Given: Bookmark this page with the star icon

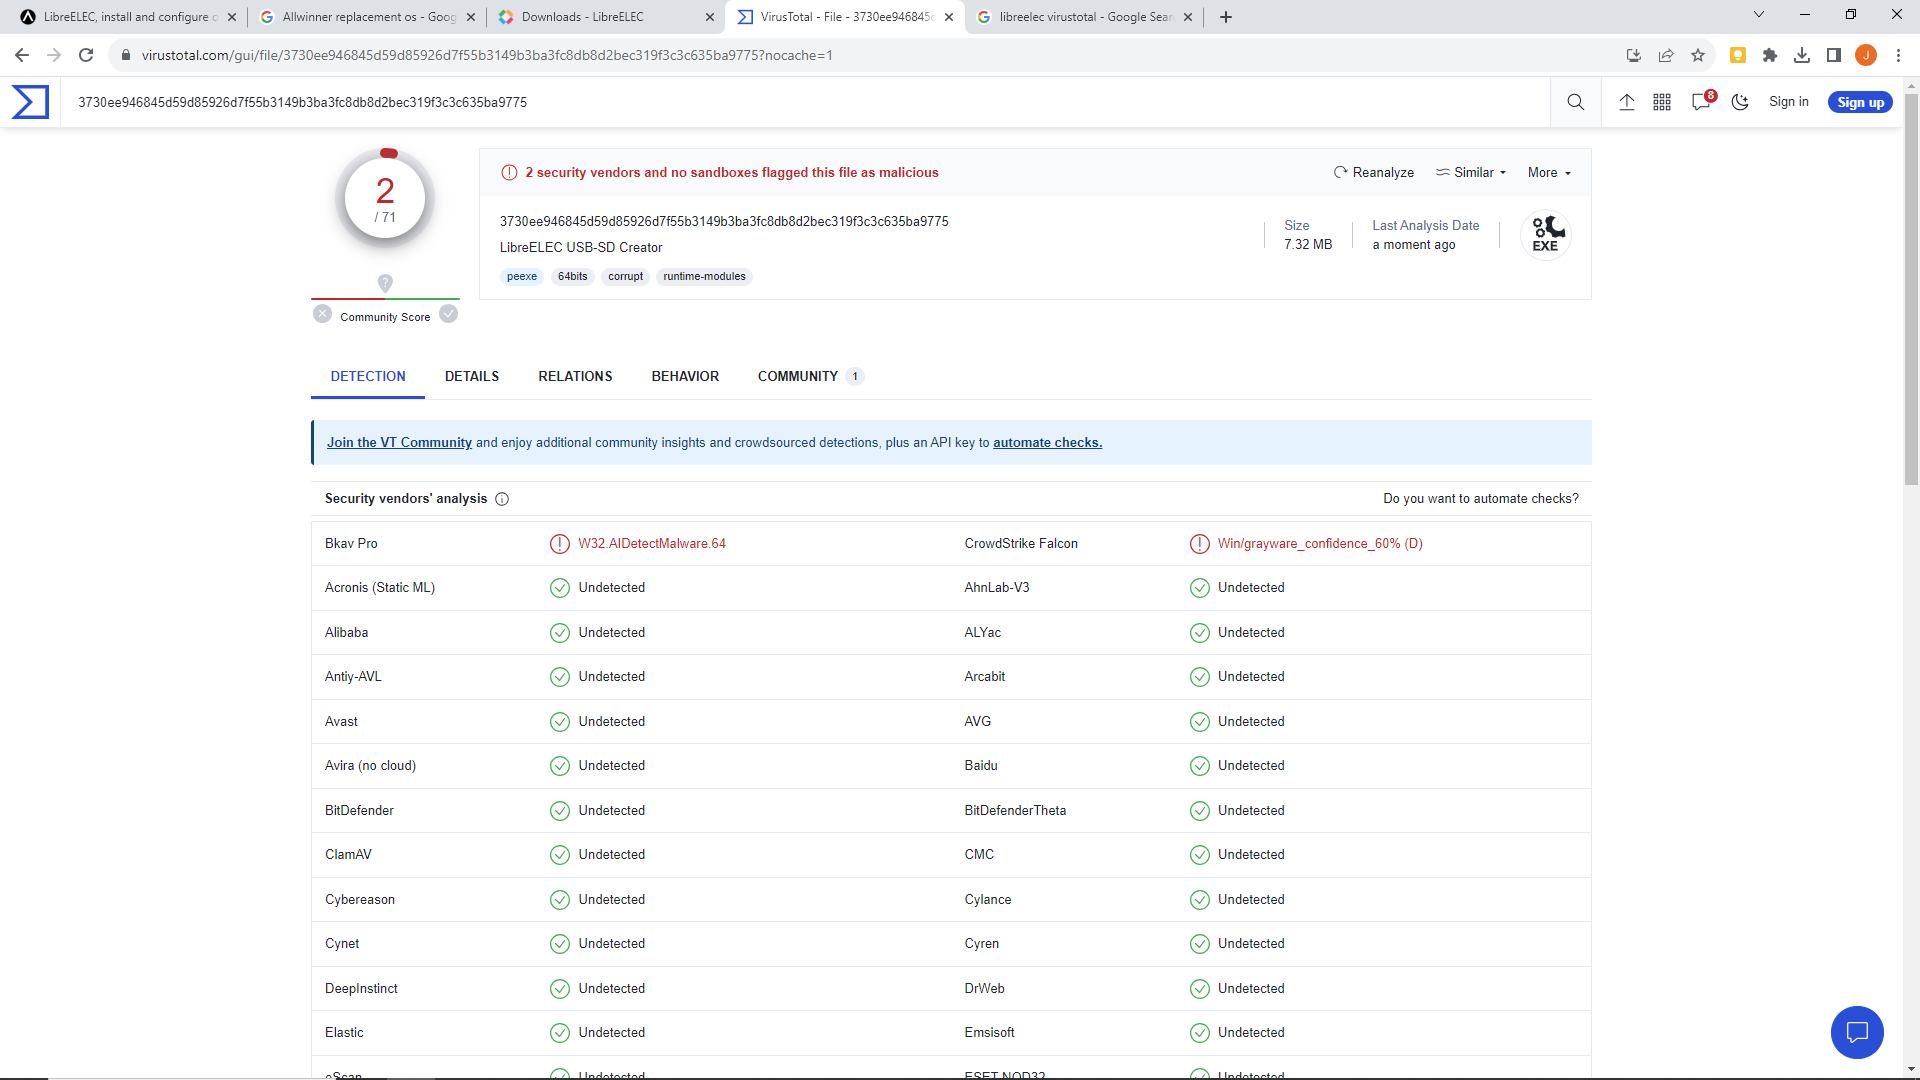Looking at the screenshot, I should [x=1698, y=55].
